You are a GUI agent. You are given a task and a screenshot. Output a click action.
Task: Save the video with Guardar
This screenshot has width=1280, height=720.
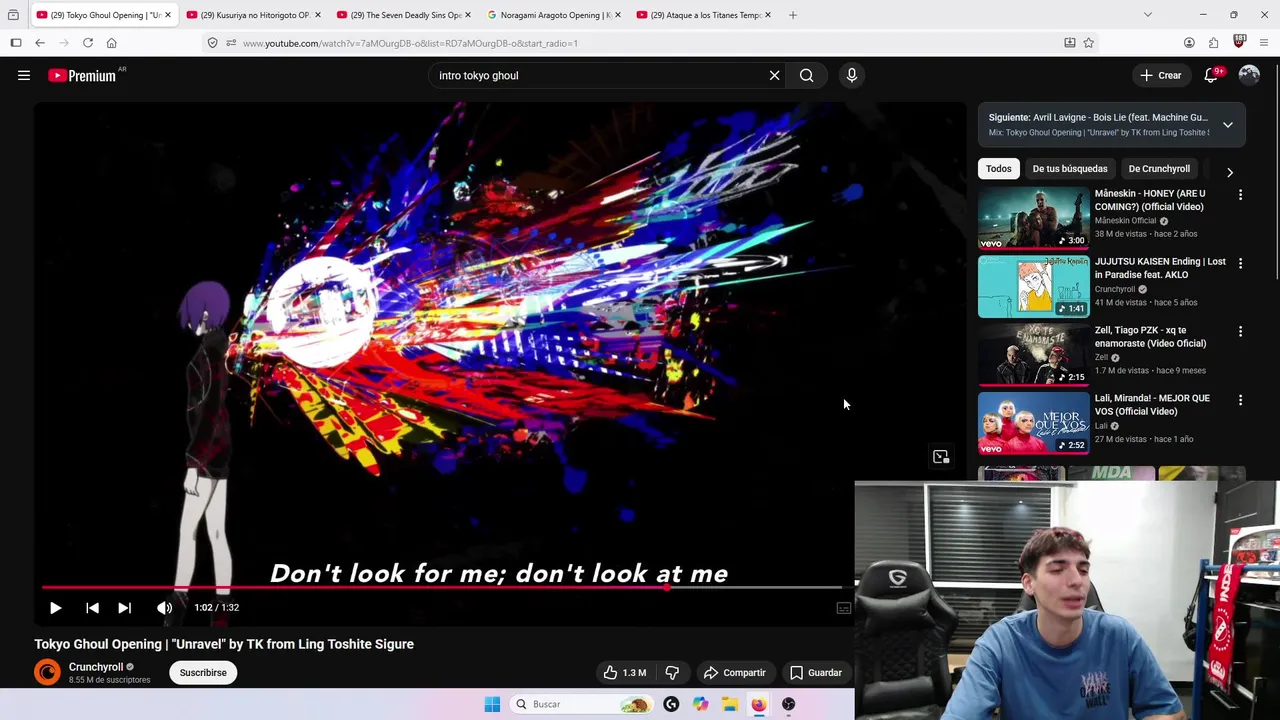pyautogui.click(x=815, y=673)
